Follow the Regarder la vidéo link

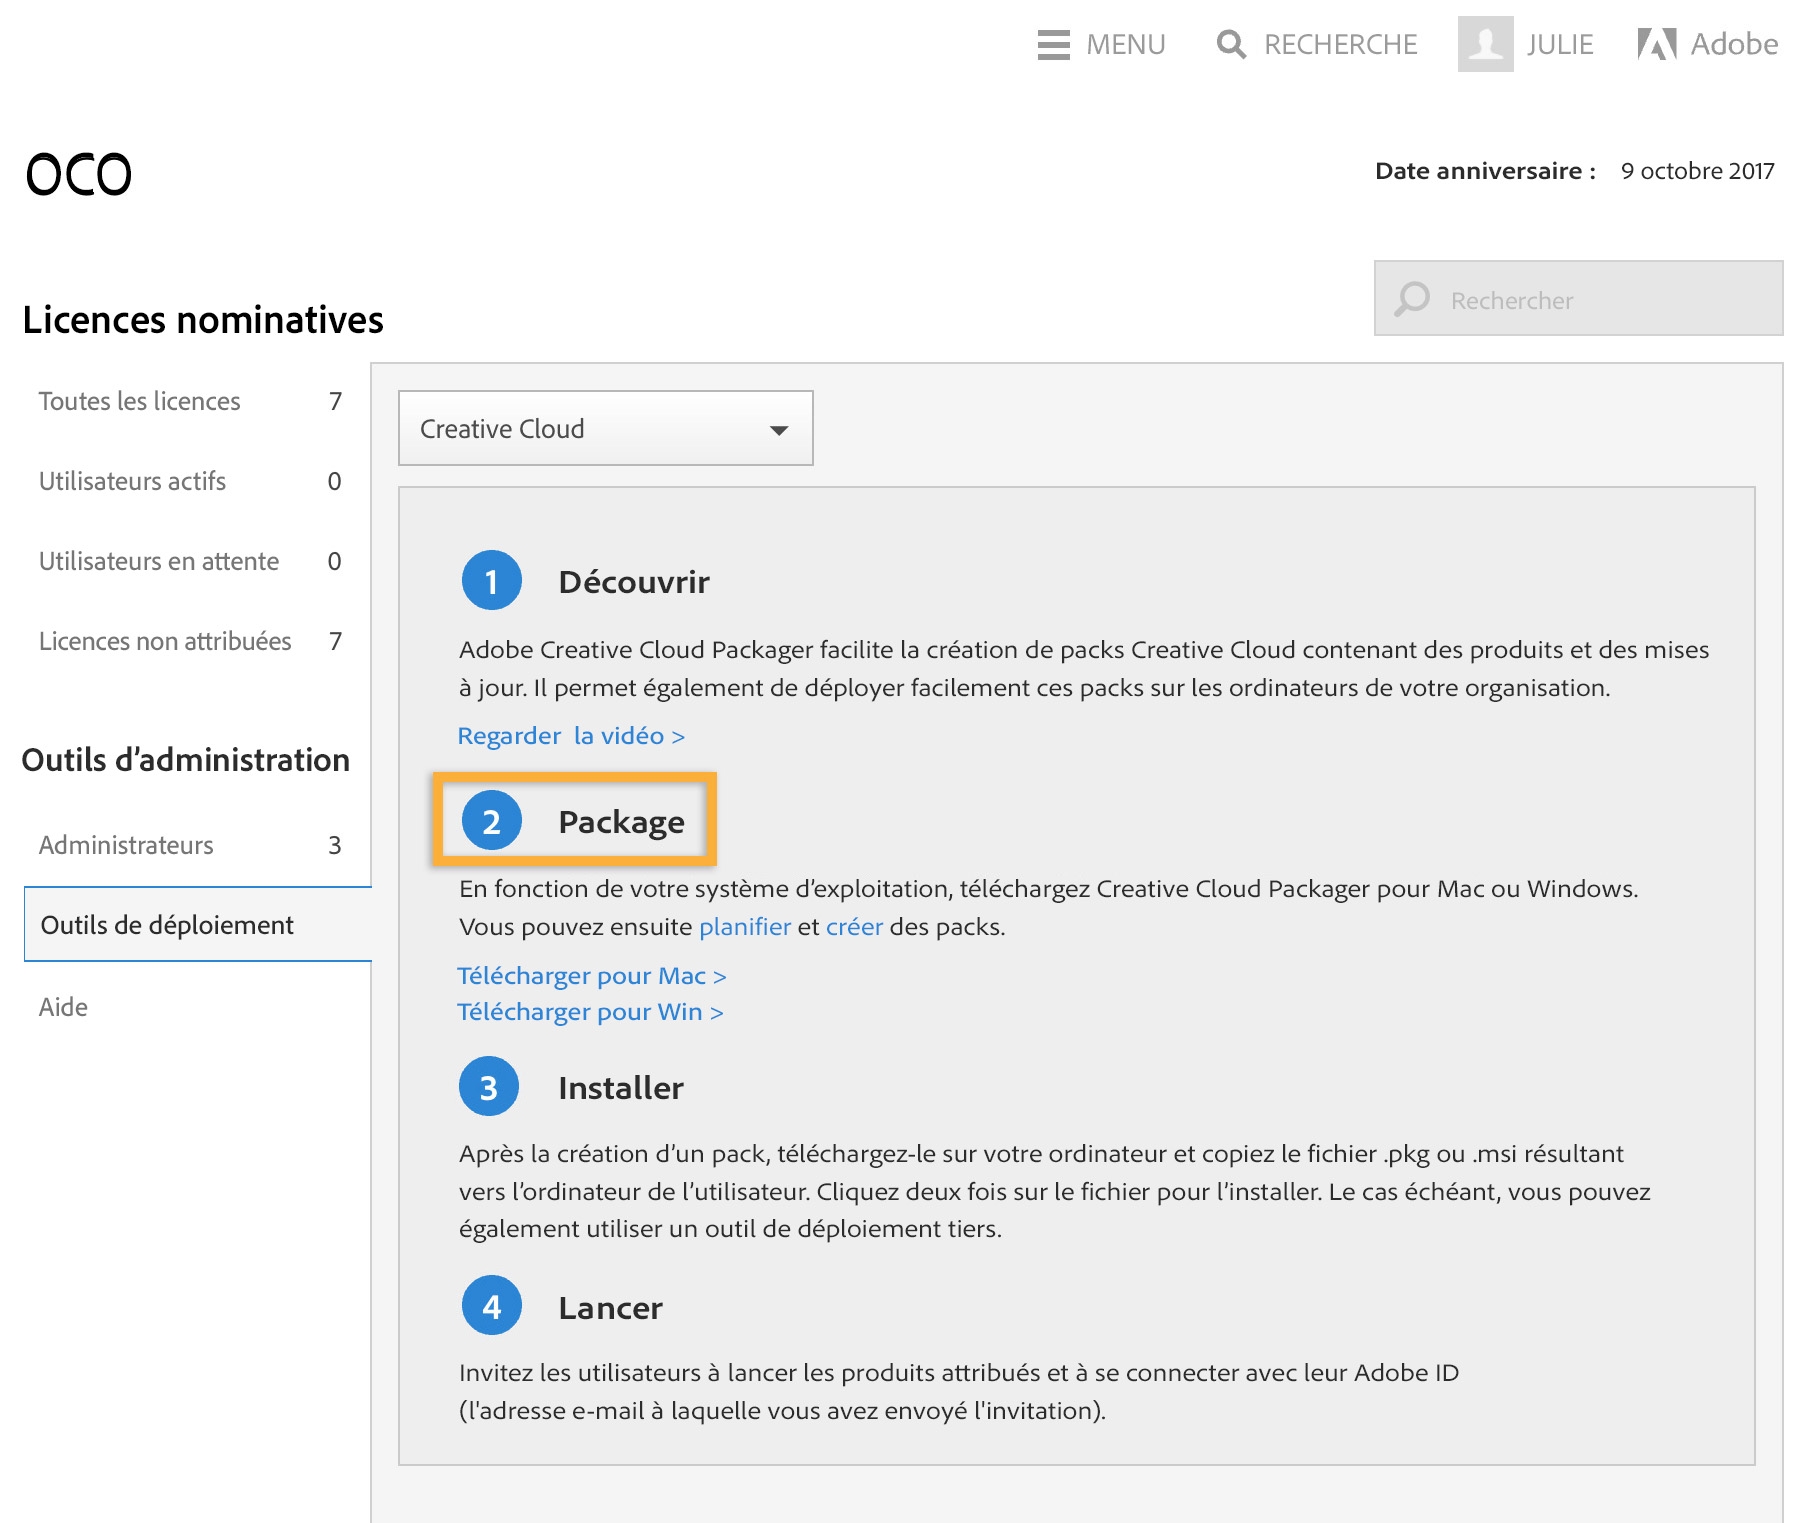coord(571,736)
